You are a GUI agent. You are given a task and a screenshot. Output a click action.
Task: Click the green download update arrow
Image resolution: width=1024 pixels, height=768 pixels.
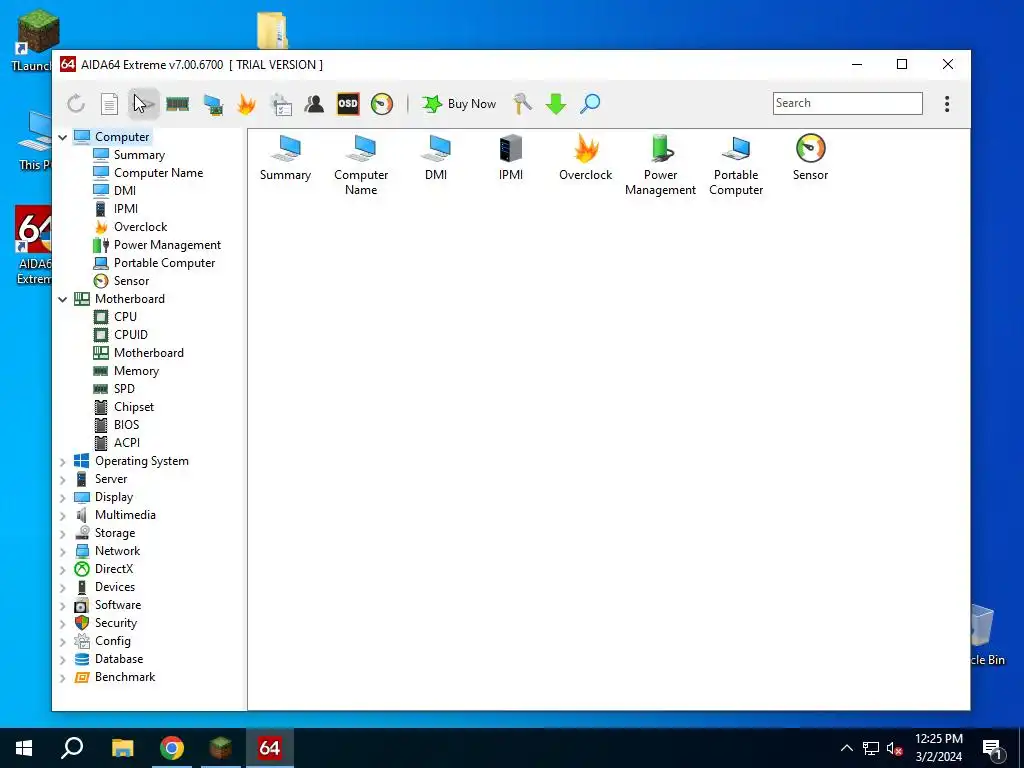(x=556, y=103)
